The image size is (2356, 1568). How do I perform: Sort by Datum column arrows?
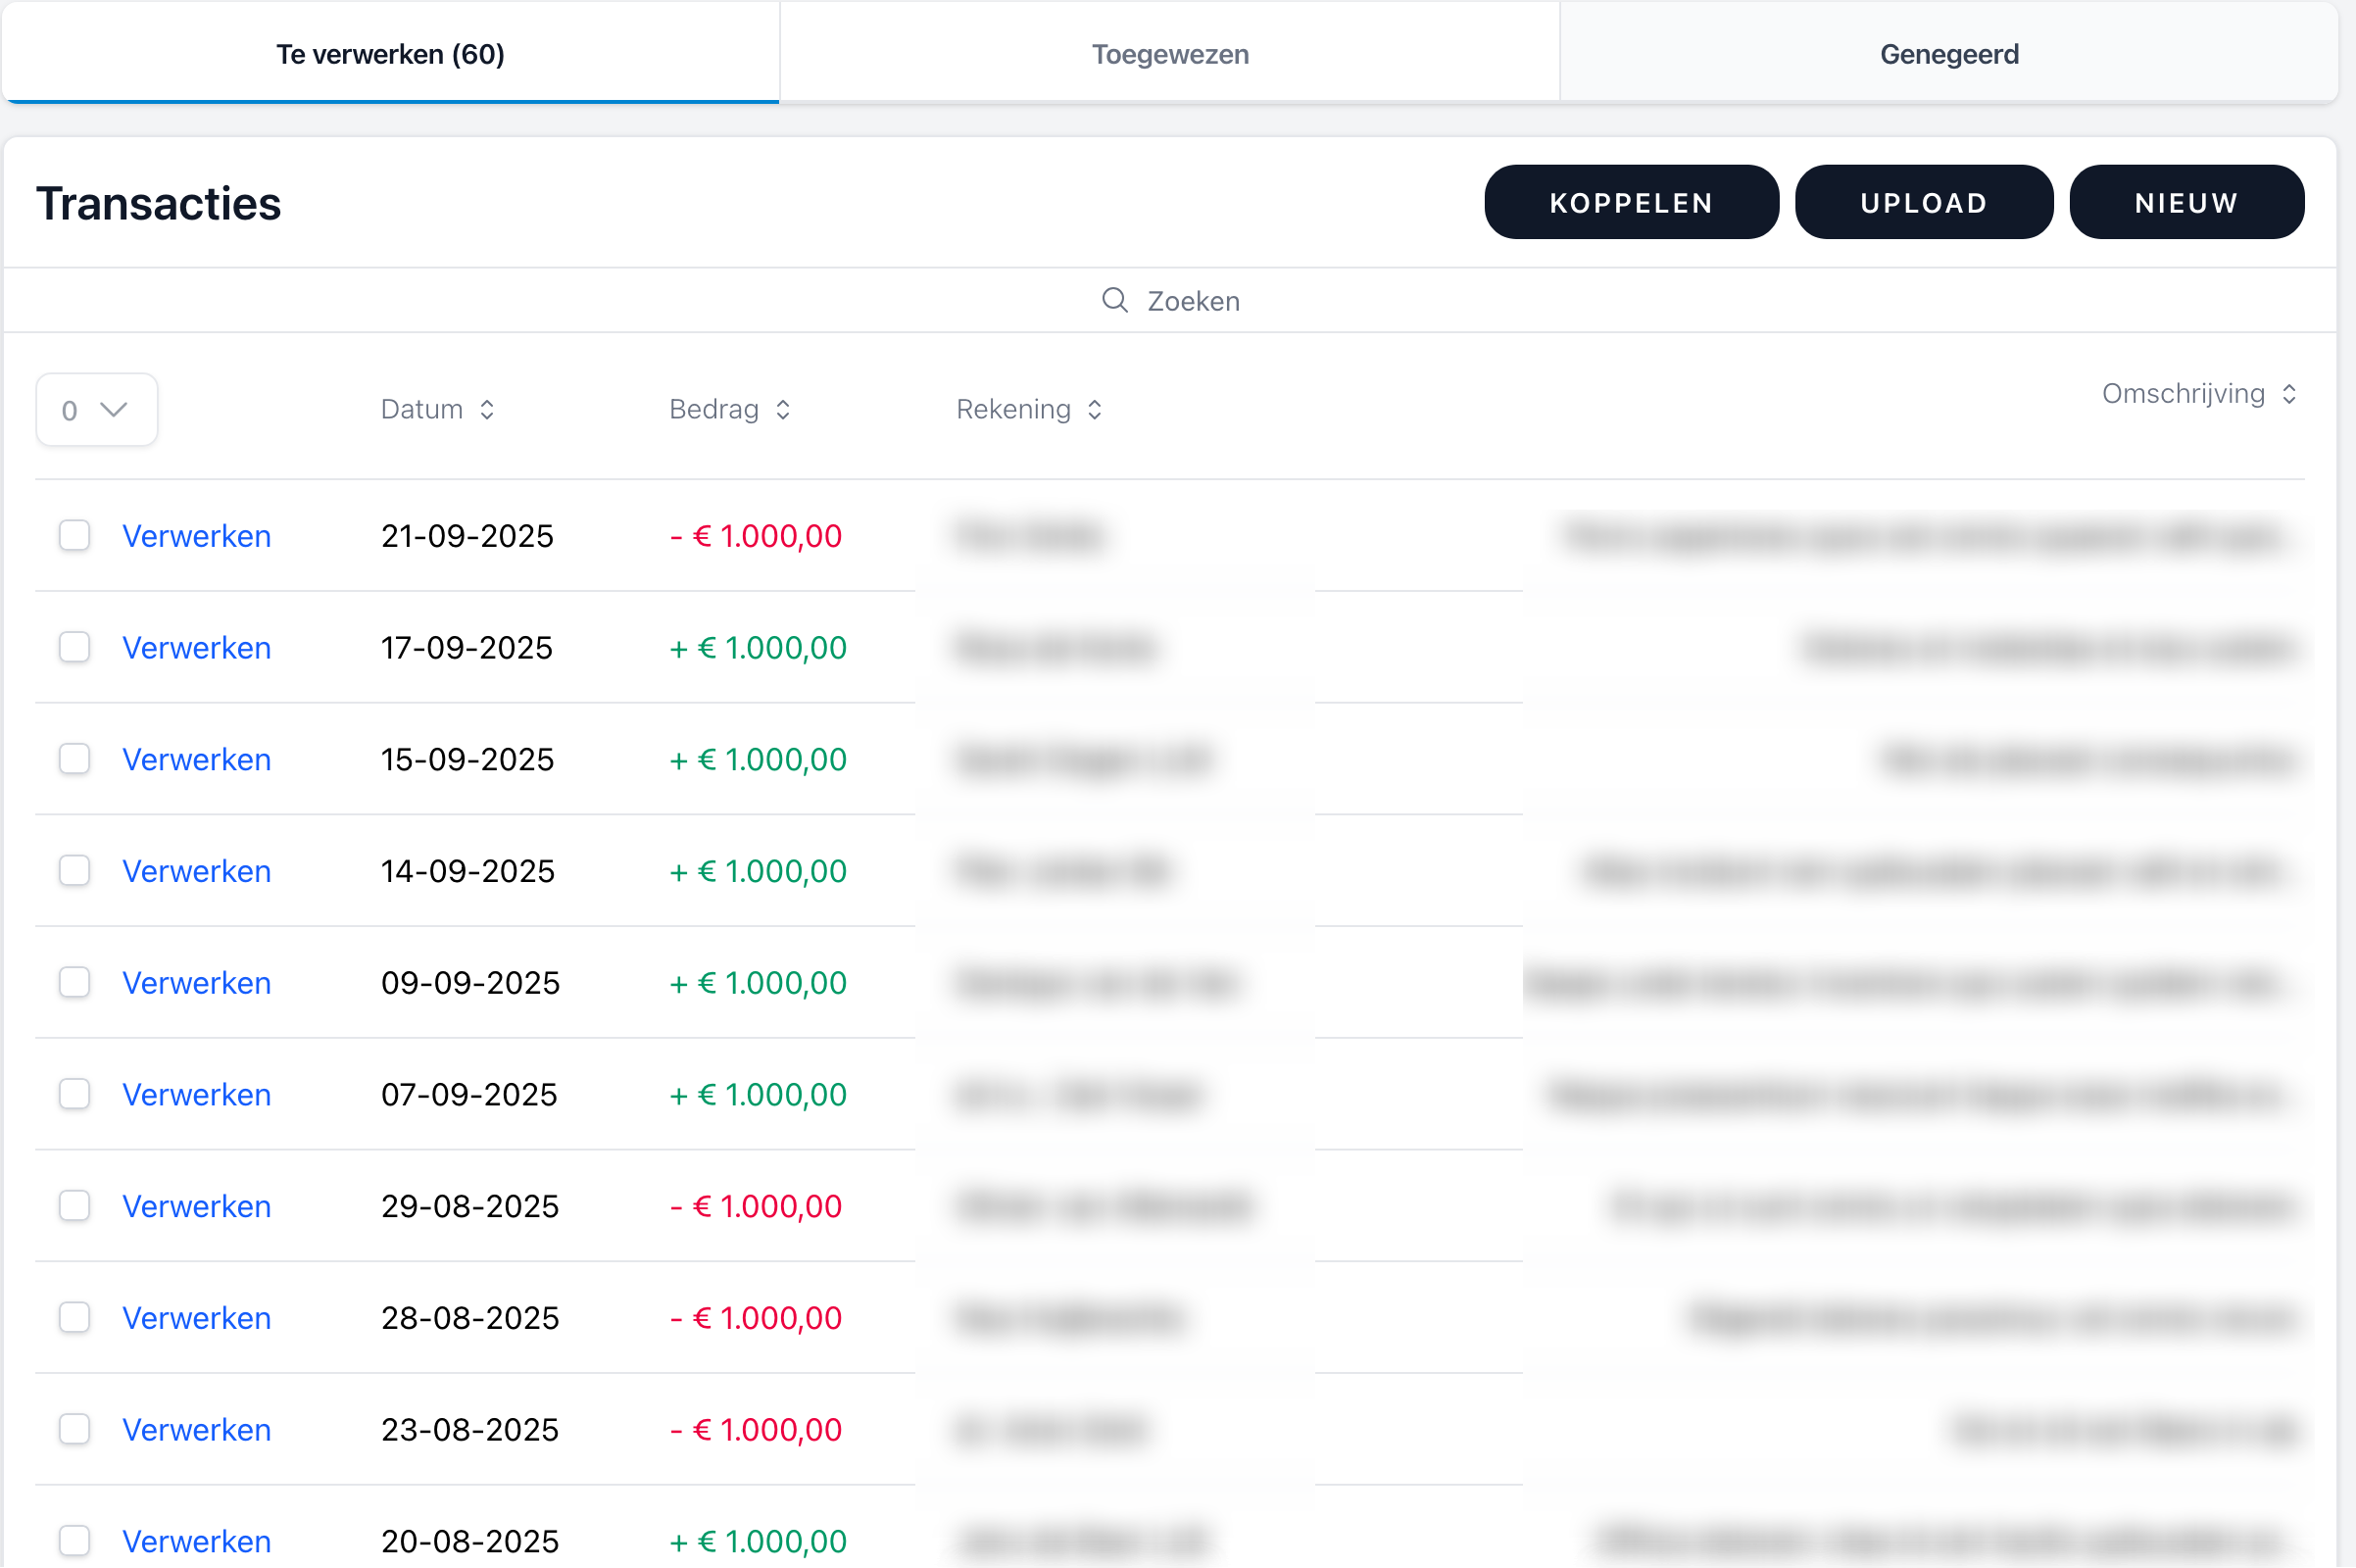487,410
